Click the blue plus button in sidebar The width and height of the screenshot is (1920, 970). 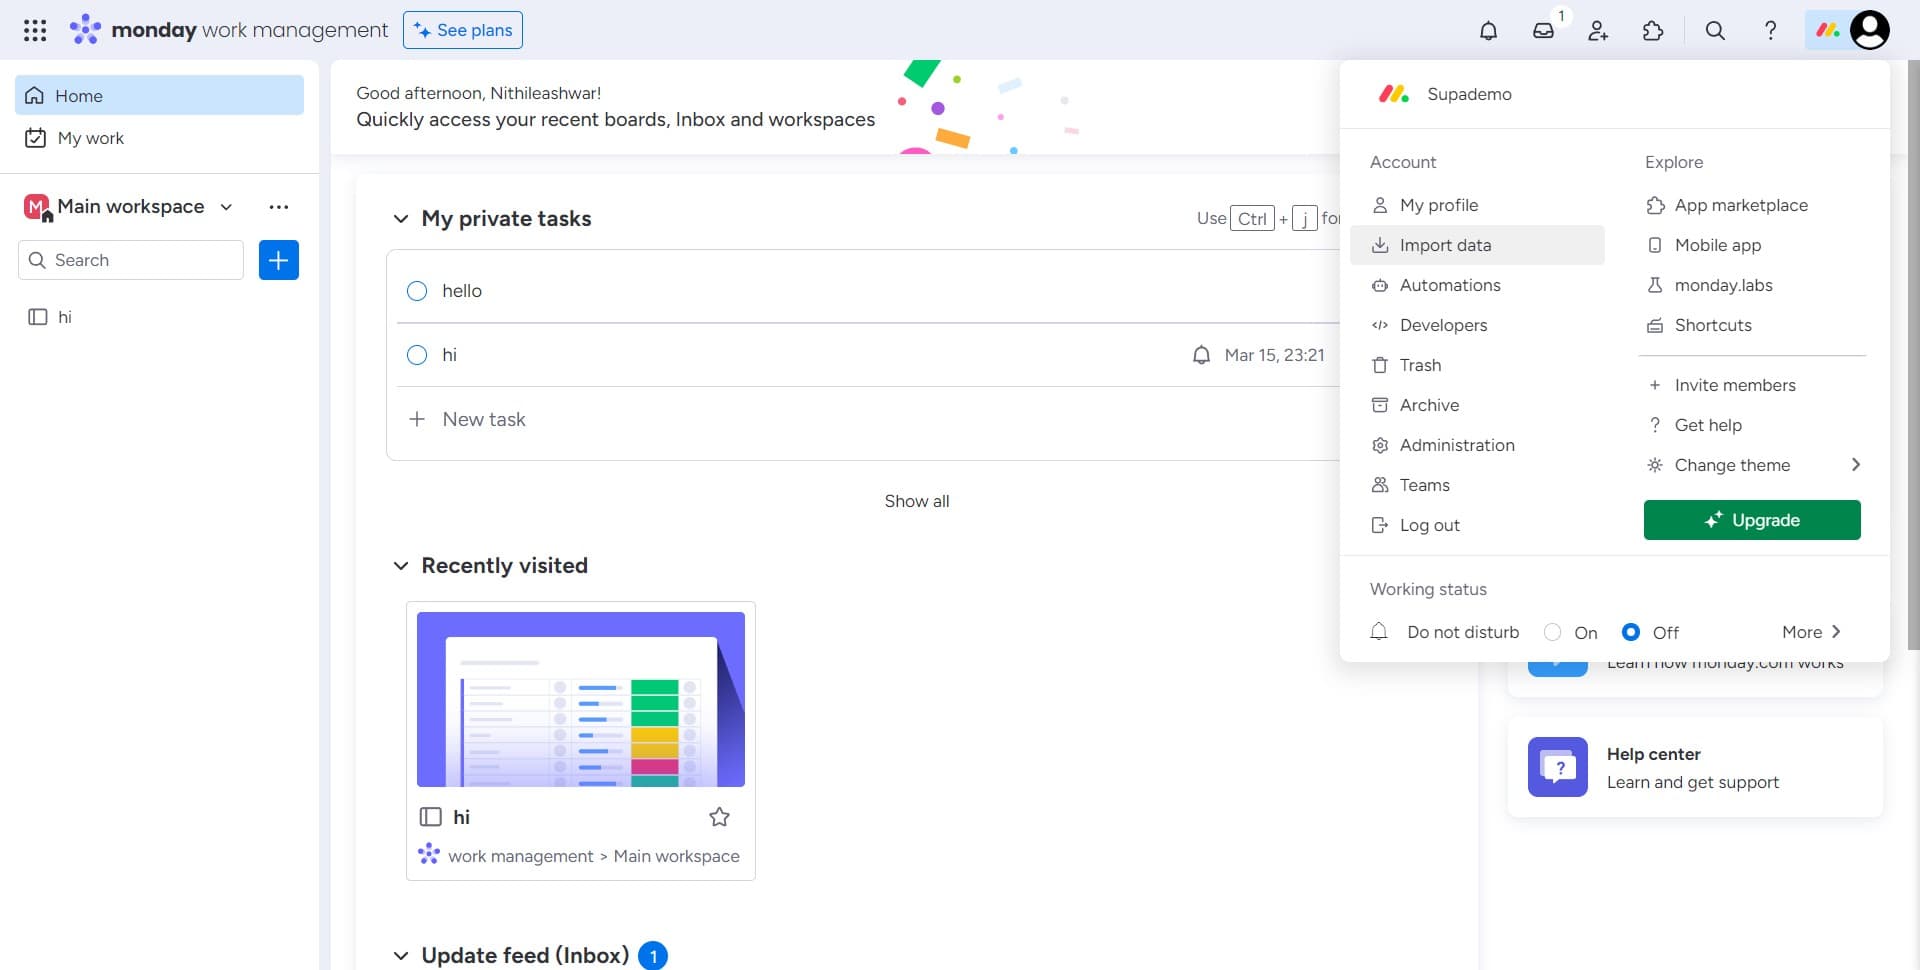click(278, 260)
